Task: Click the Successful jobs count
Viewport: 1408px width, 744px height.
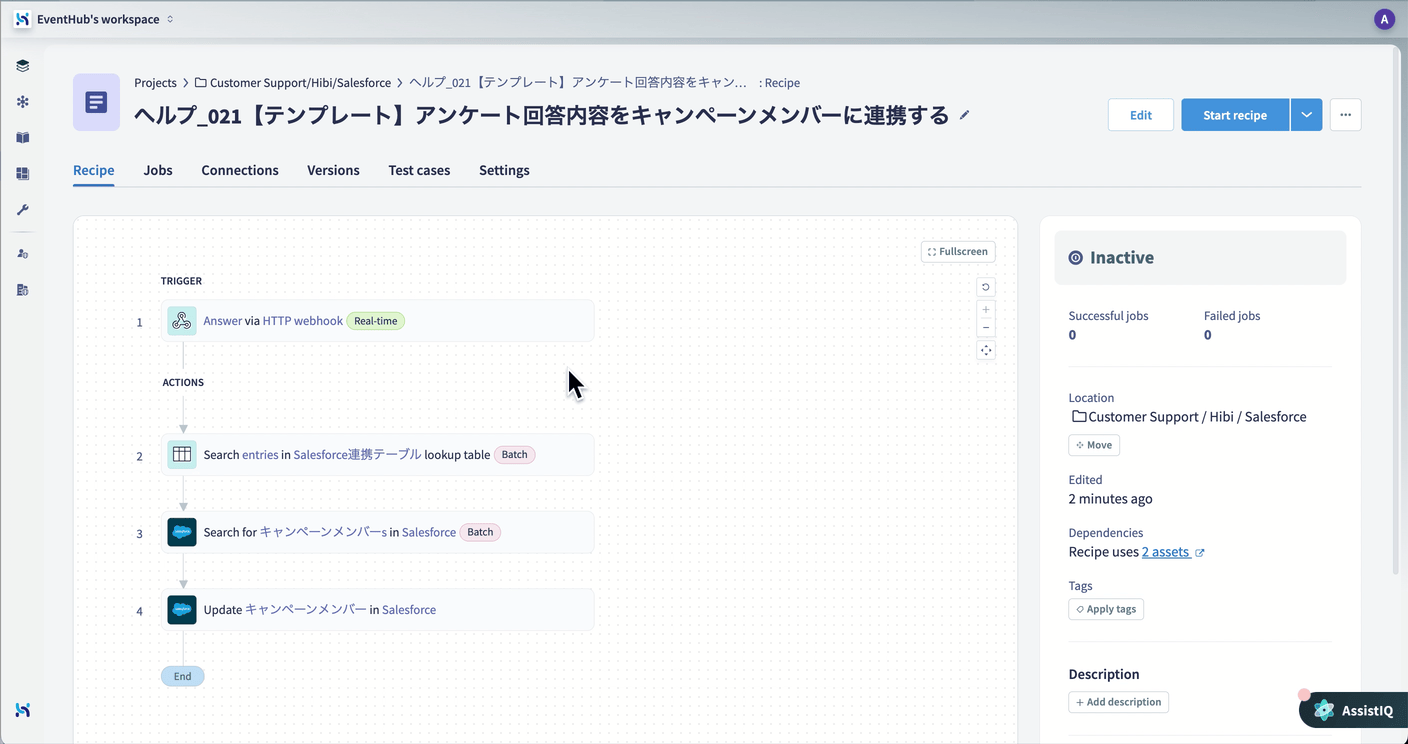Action: 1072,335
